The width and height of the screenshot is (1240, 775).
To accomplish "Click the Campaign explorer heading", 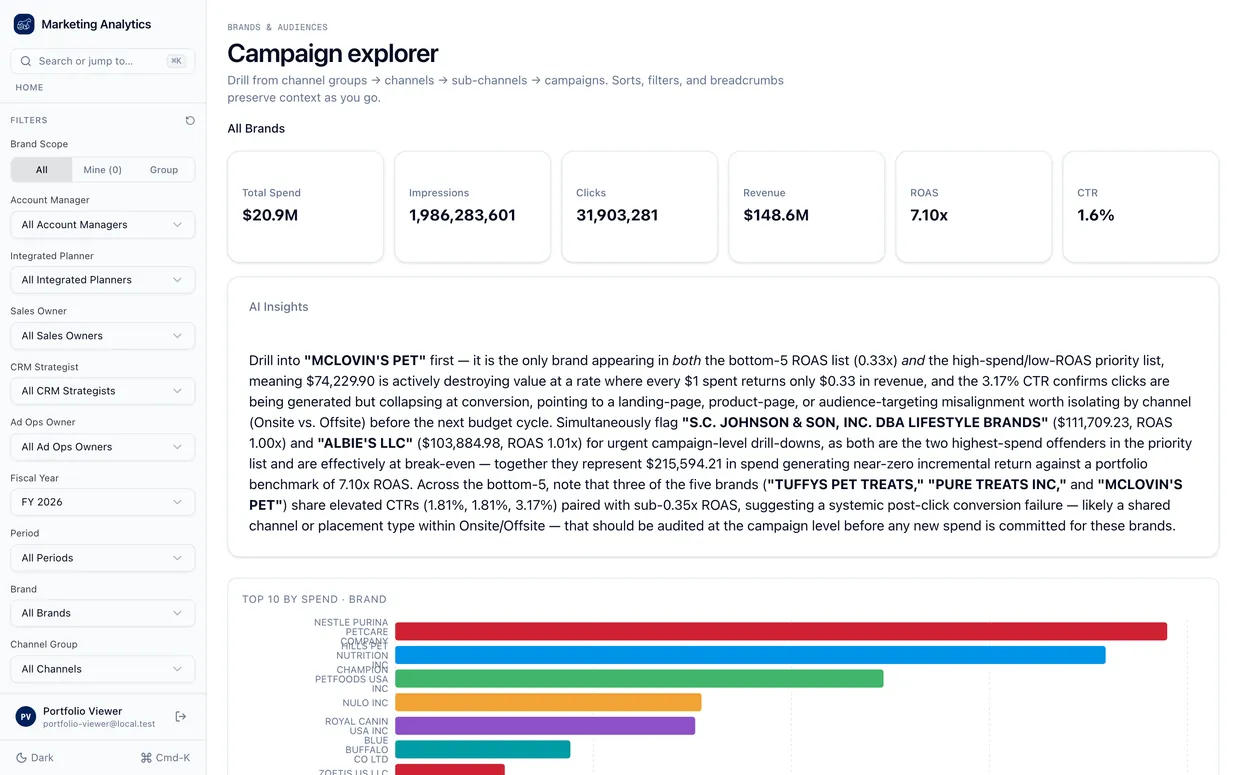I will pos(332,53).
